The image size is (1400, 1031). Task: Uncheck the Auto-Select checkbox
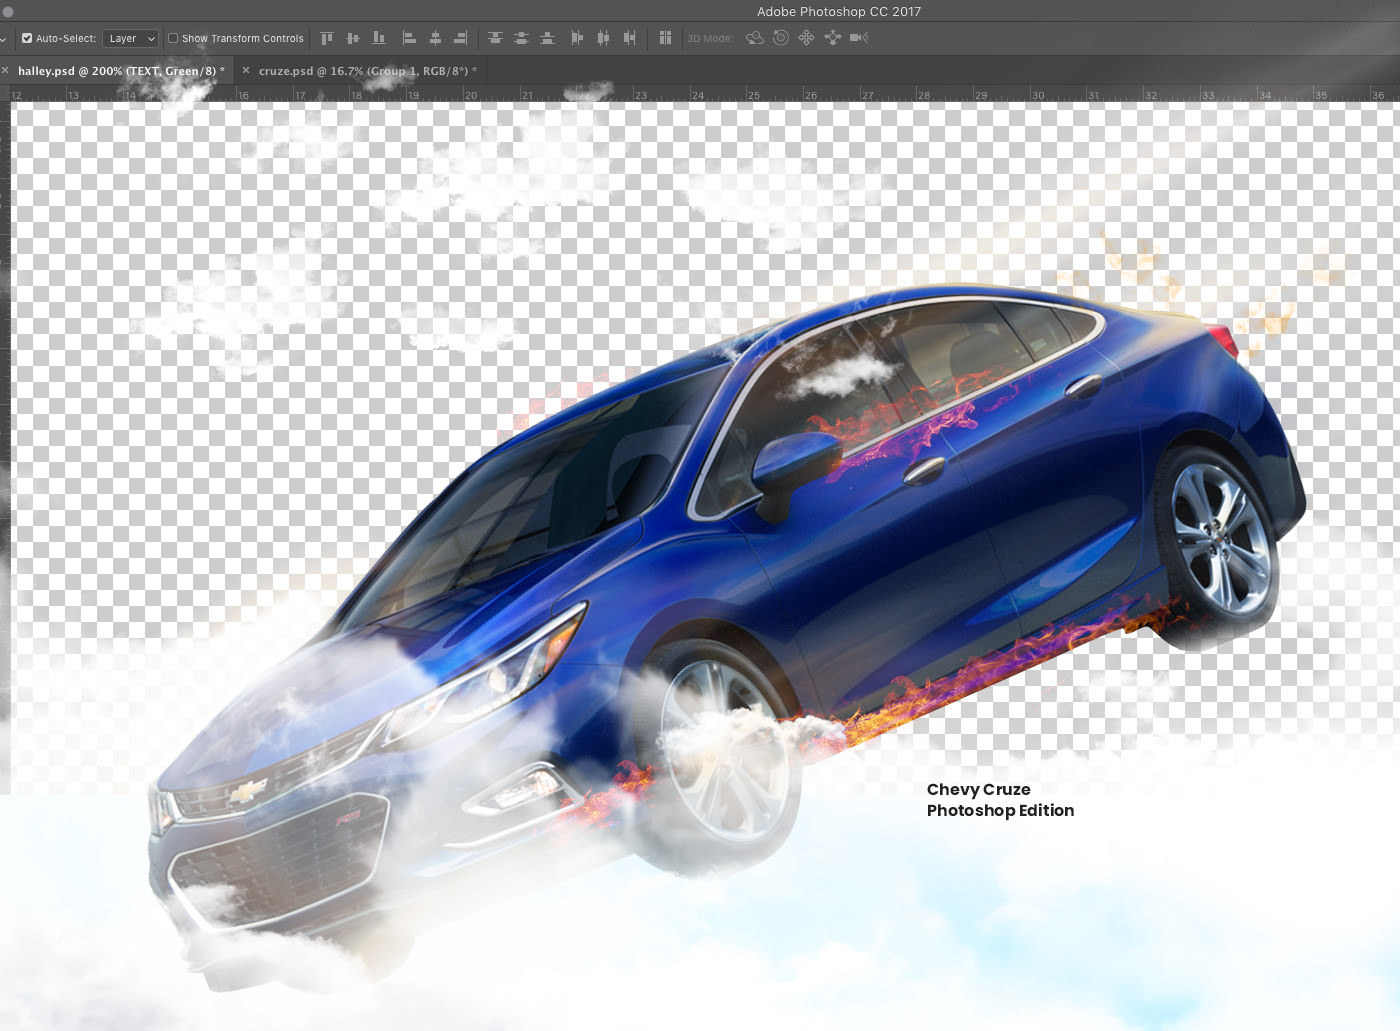[x=27, y=38]
